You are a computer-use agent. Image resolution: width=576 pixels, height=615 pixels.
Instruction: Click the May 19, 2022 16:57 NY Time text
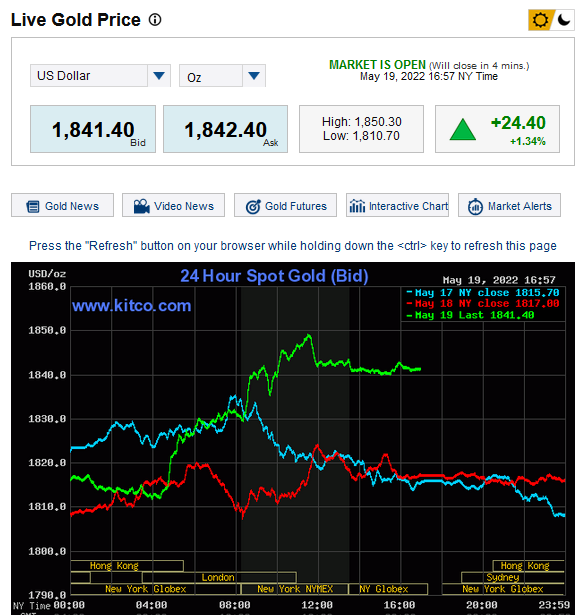429,76
